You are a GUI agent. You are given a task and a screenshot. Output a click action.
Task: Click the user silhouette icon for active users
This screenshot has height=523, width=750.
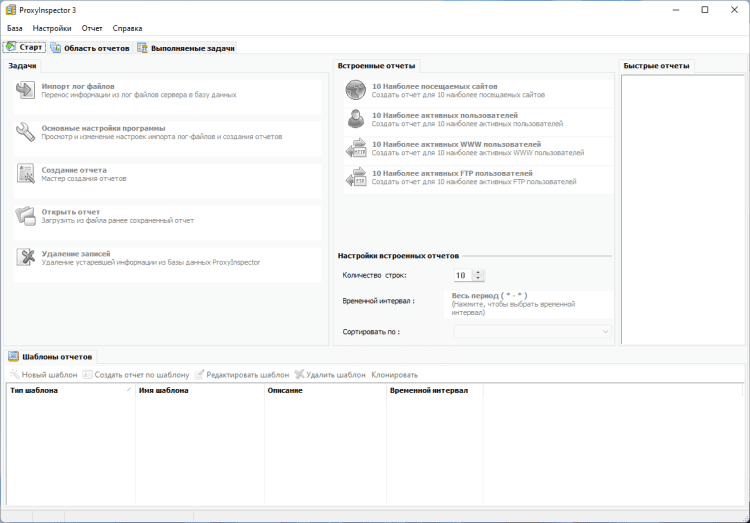[x=356, y=119]
